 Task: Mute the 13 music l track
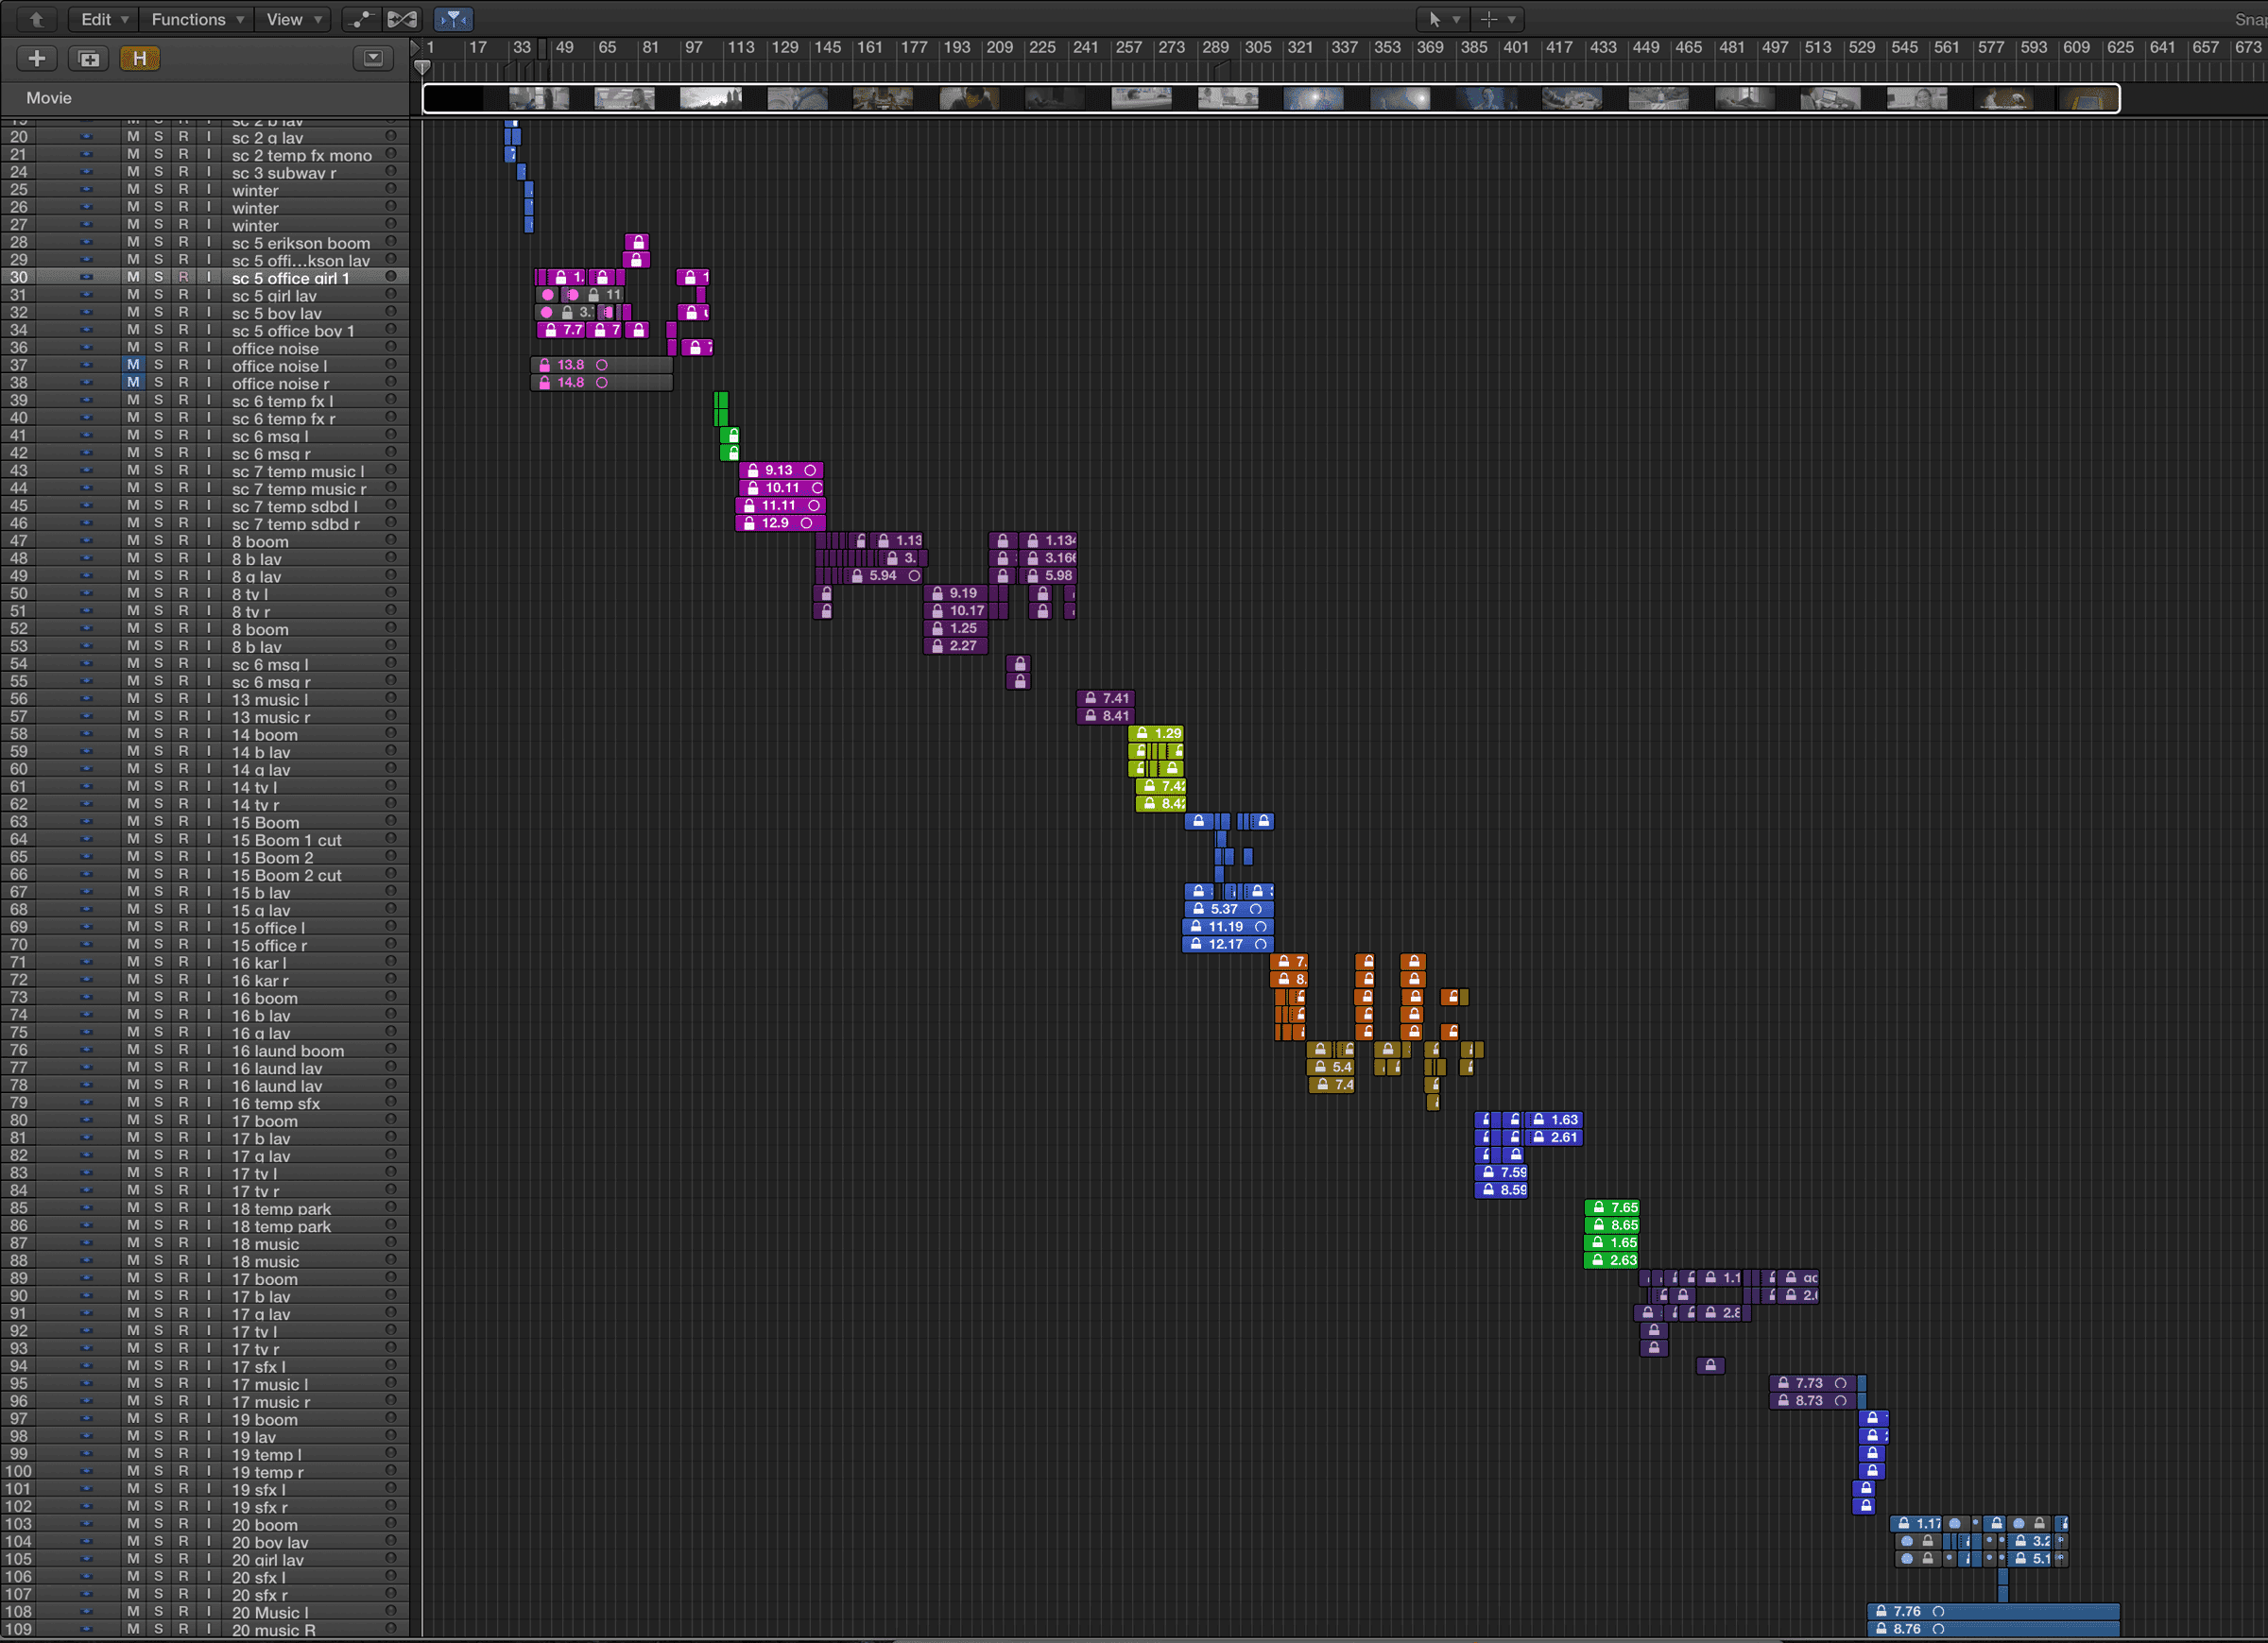click(x=133, y=699)
